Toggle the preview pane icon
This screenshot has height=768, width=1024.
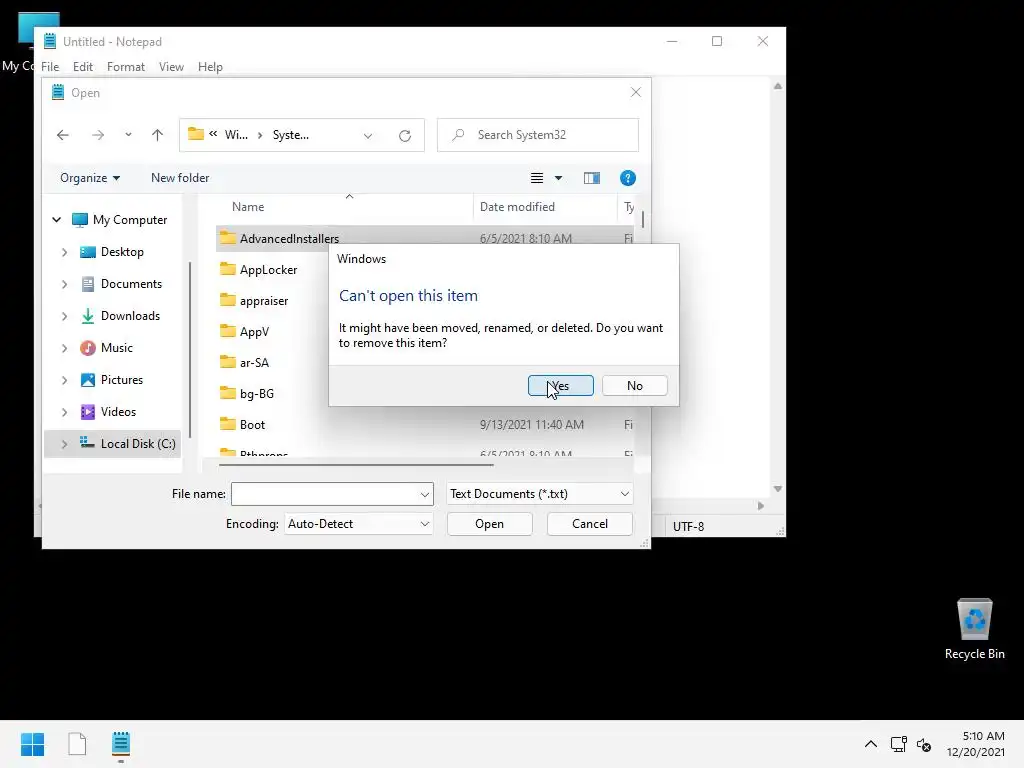click(x=592, y=178)
